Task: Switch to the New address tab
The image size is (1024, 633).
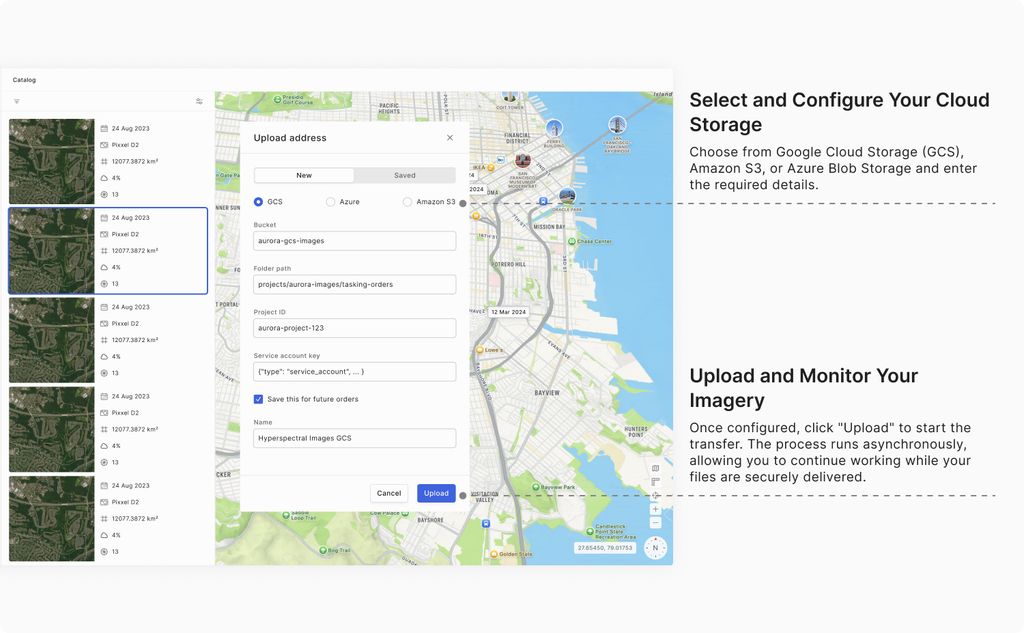Action: (x=304, y=175)
